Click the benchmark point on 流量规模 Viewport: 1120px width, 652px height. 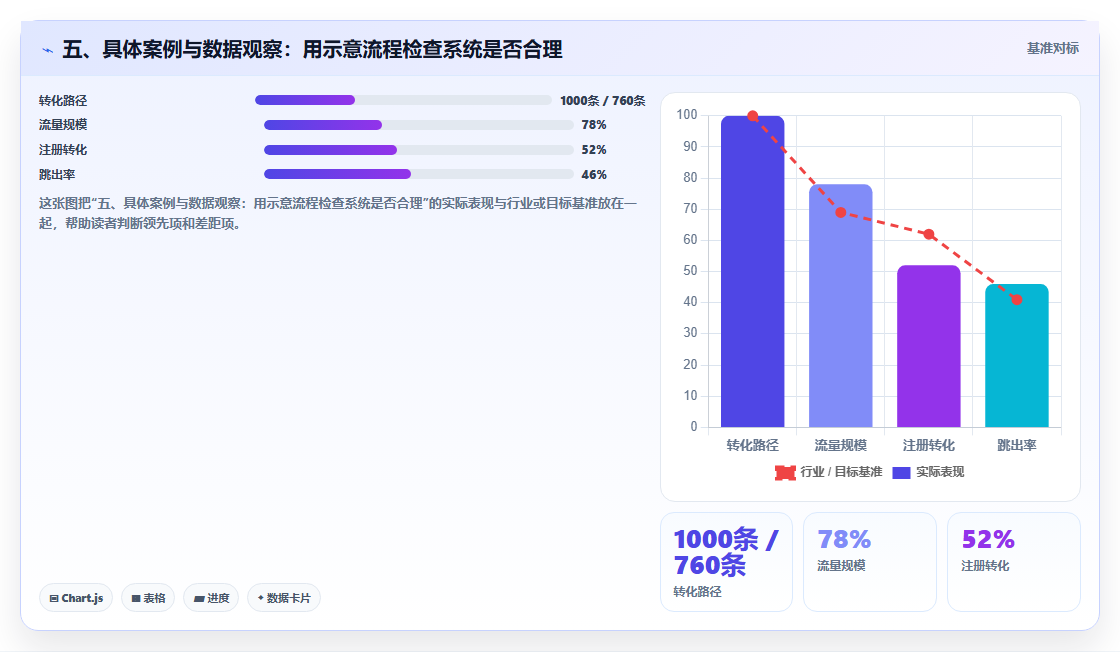(841, 212)
